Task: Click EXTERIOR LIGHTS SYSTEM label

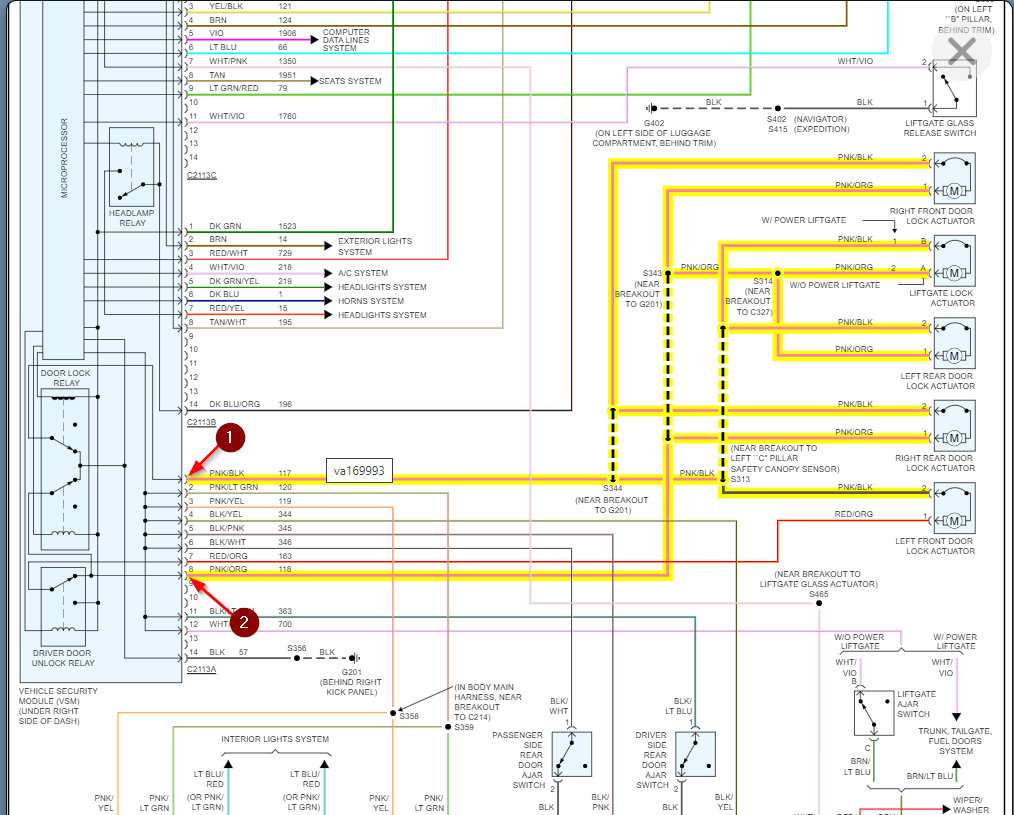Action: [375, 246]
